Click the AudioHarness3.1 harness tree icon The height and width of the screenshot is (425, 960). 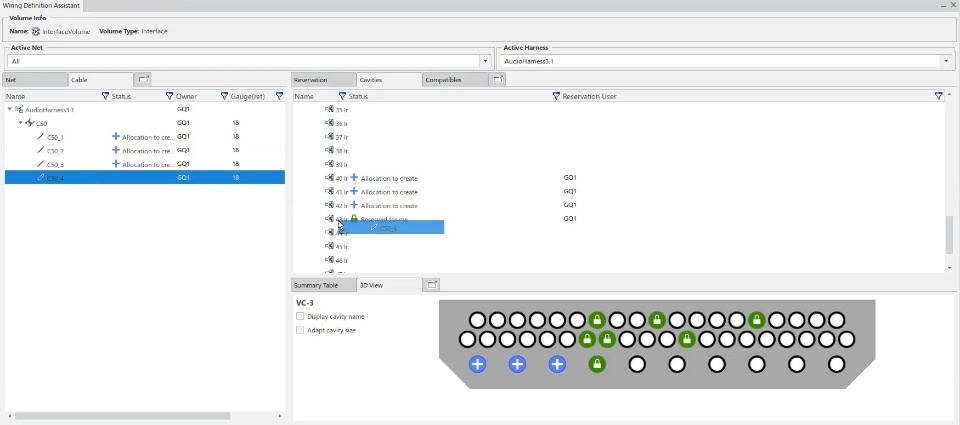(x=19, y=110)
